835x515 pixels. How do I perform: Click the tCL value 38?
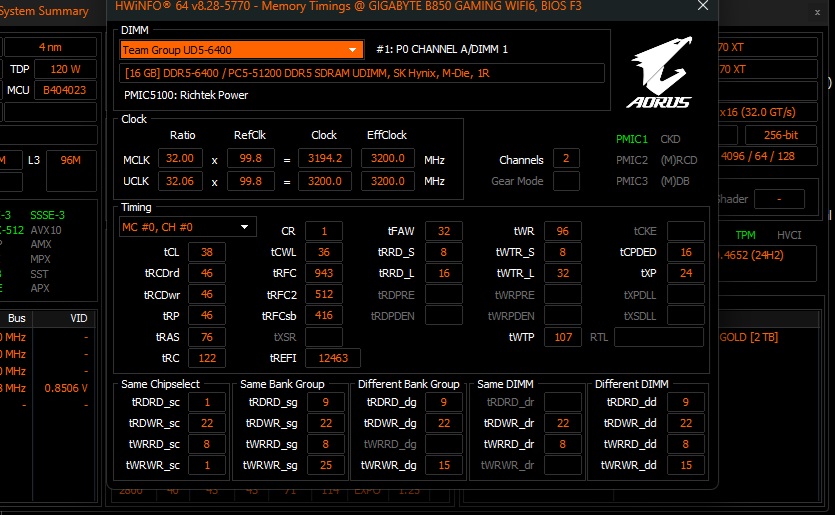[x=207, y=252]
